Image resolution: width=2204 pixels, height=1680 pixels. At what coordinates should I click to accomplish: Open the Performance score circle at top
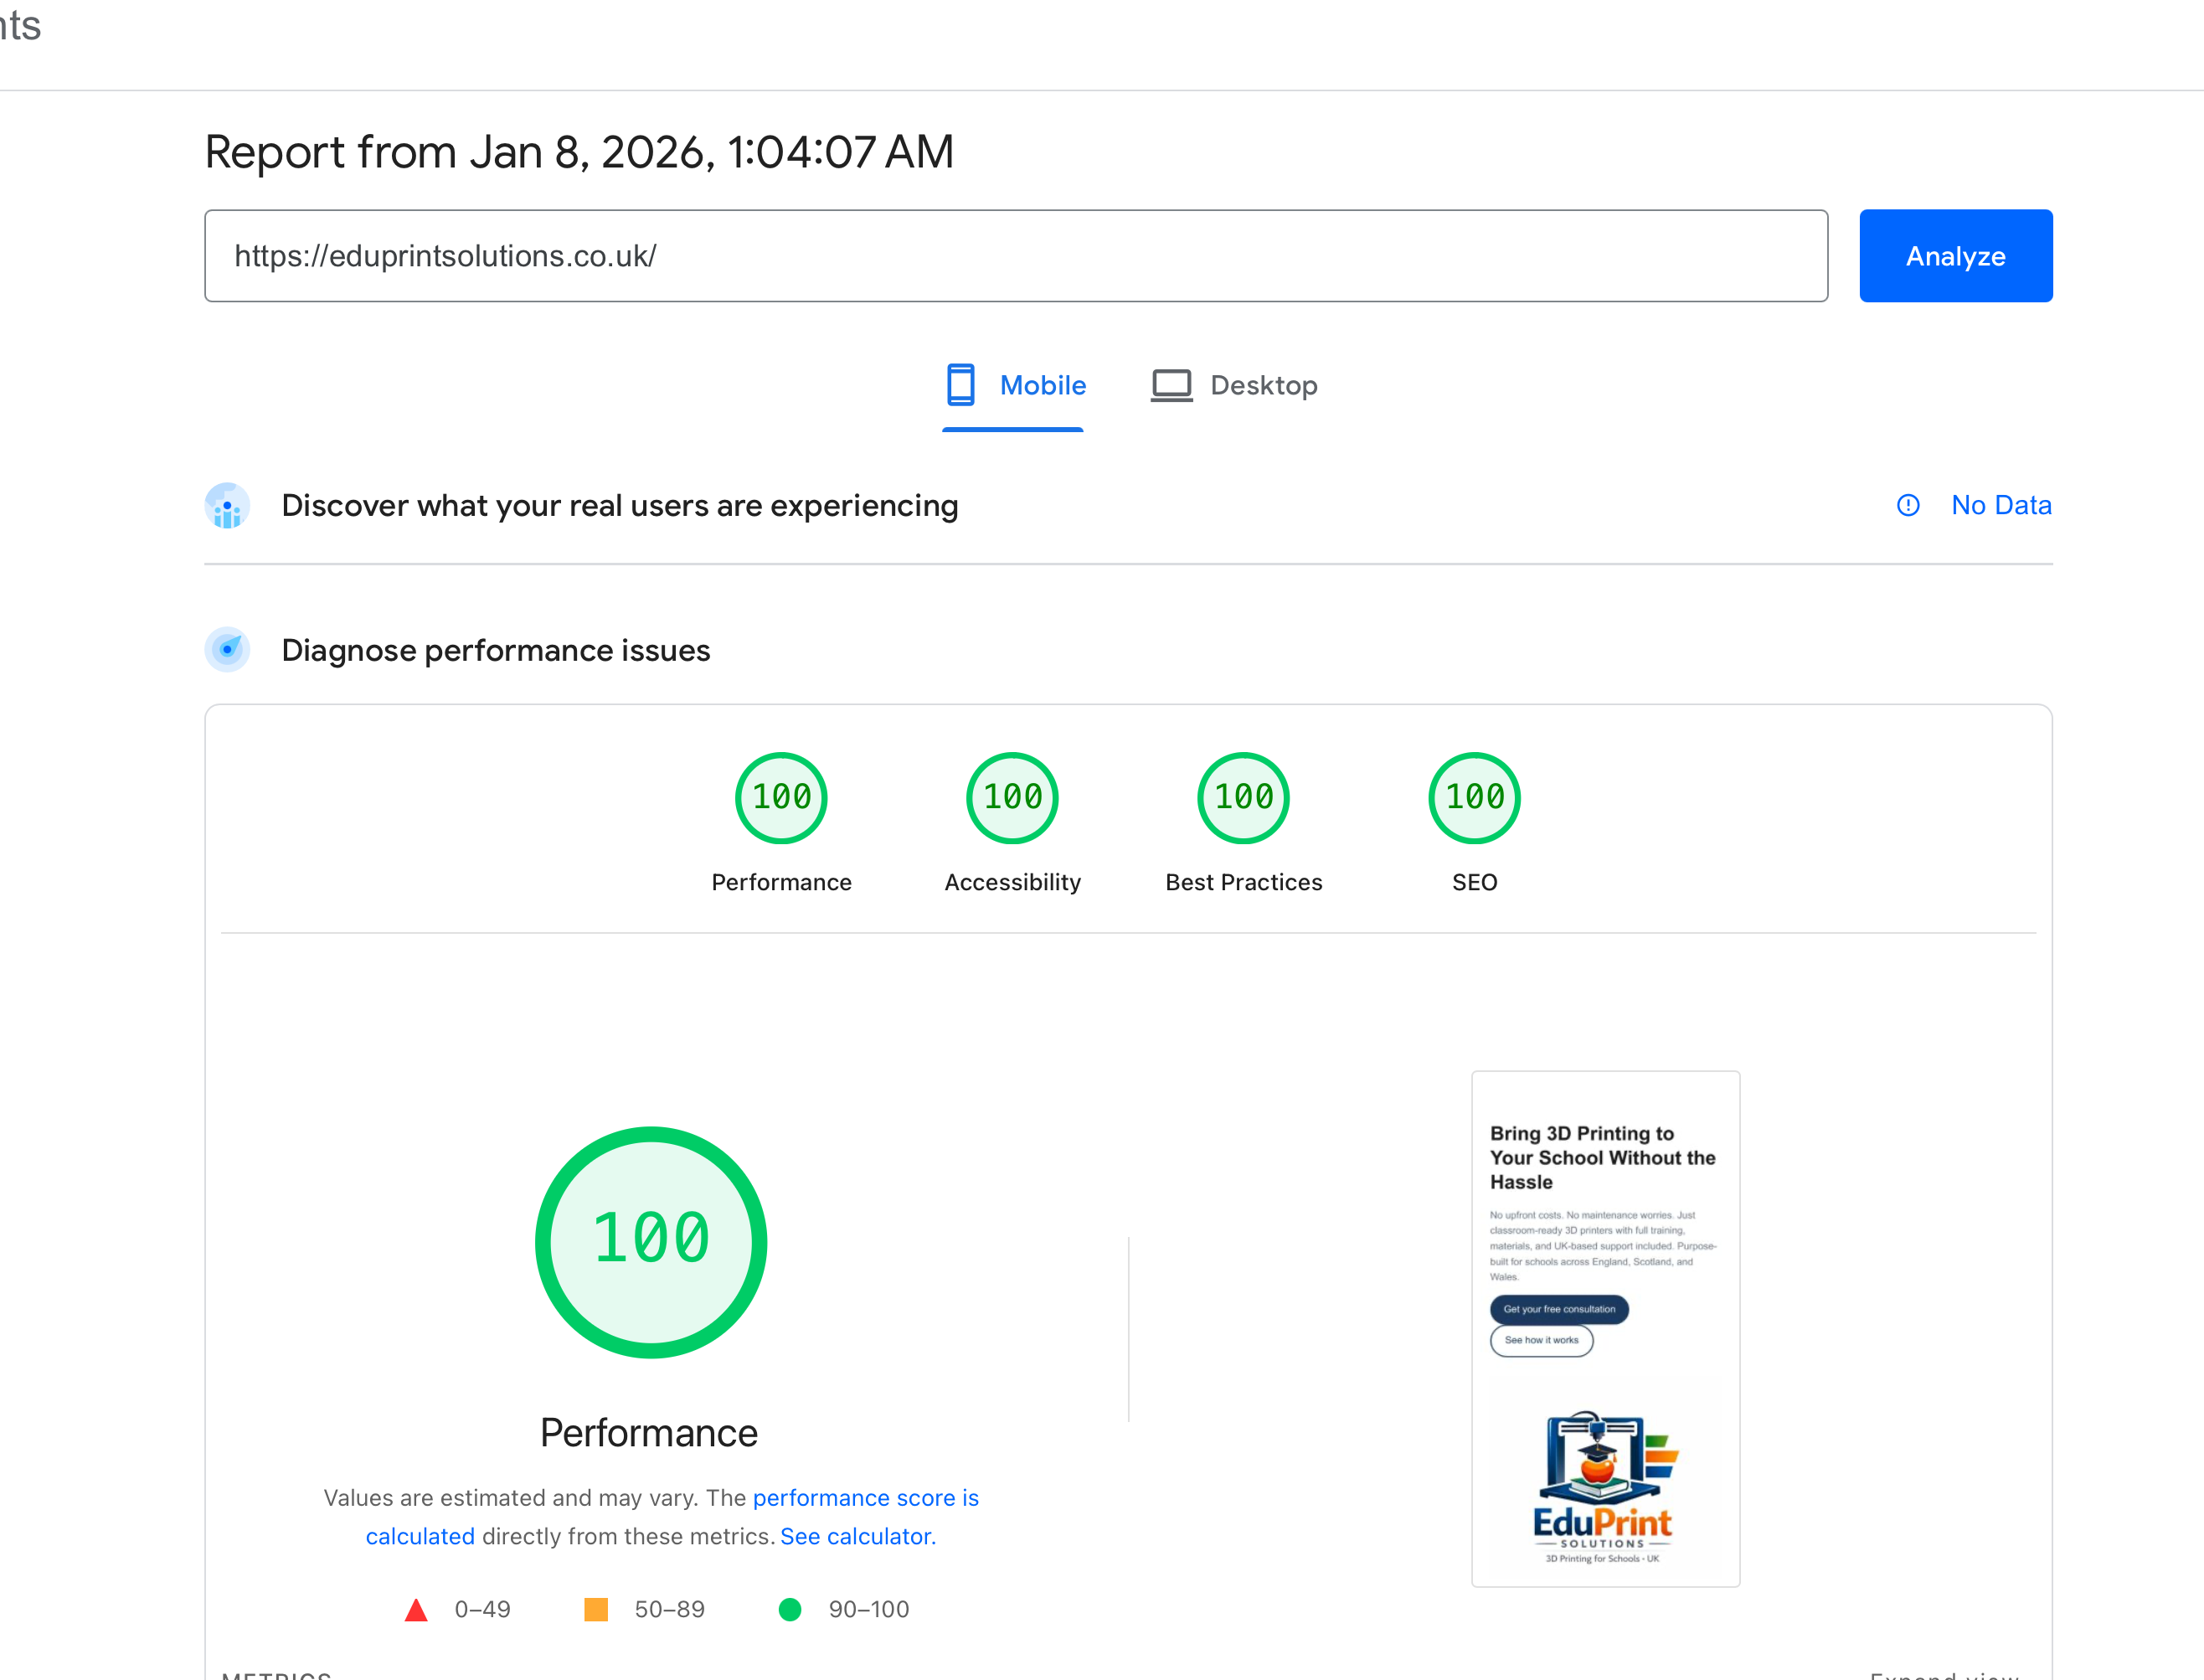coord(781,797)
